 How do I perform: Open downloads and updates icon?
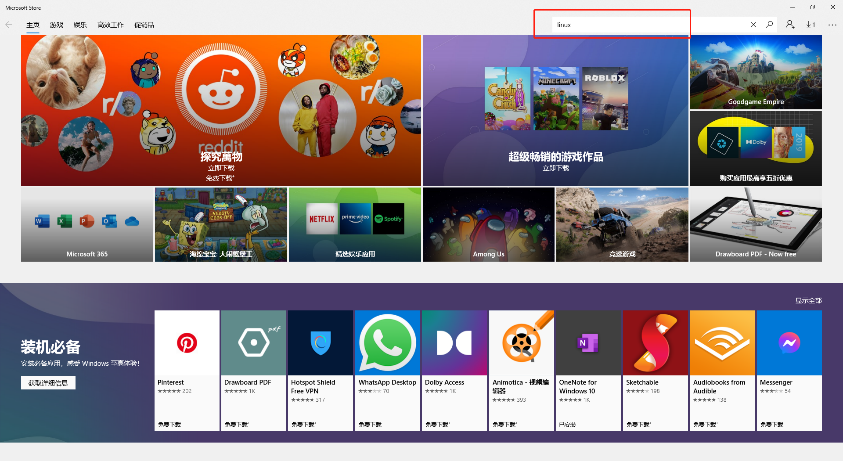click(811, 25)
